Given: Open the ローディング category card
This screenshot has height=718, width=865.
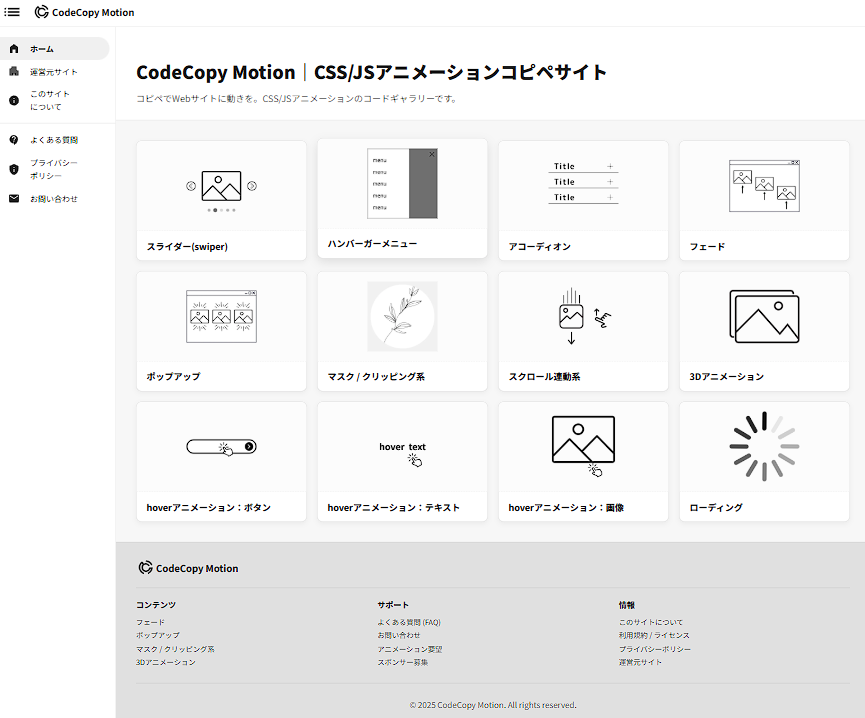Looking at the screenshot, I should (x=764, y=461).
